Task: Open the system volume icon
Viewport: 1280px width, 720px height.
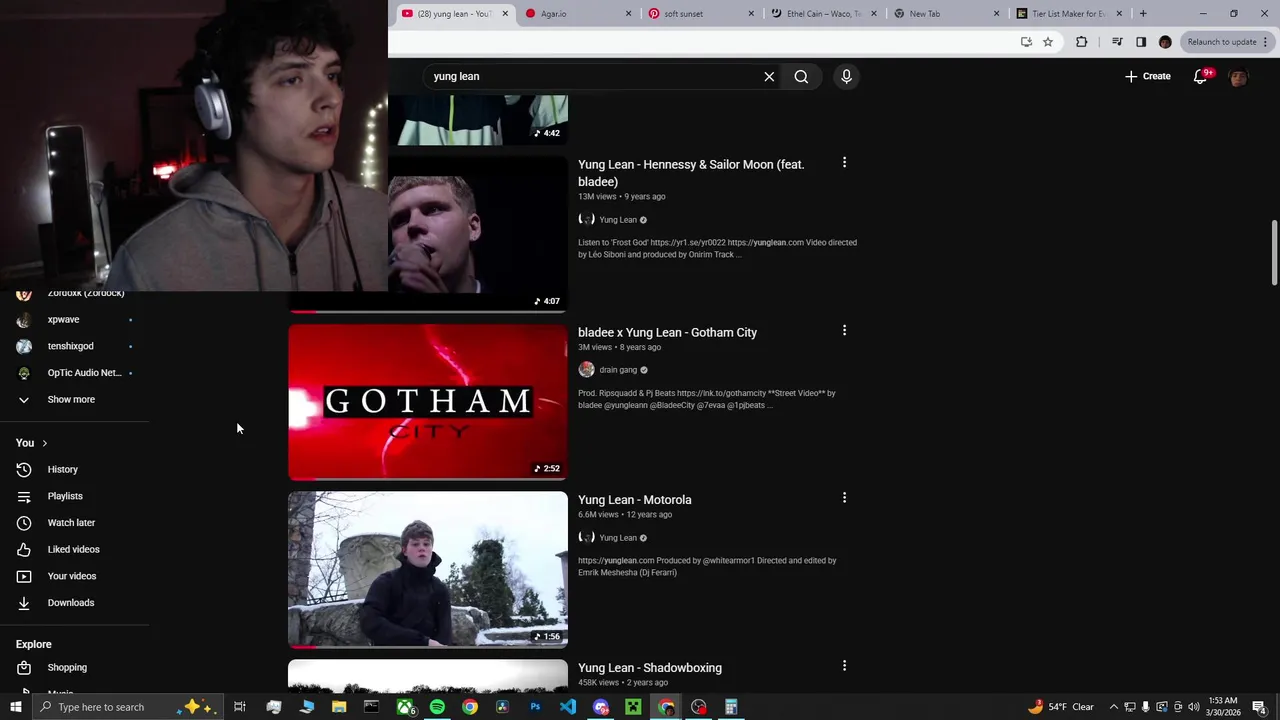Action: point(1193,707)
